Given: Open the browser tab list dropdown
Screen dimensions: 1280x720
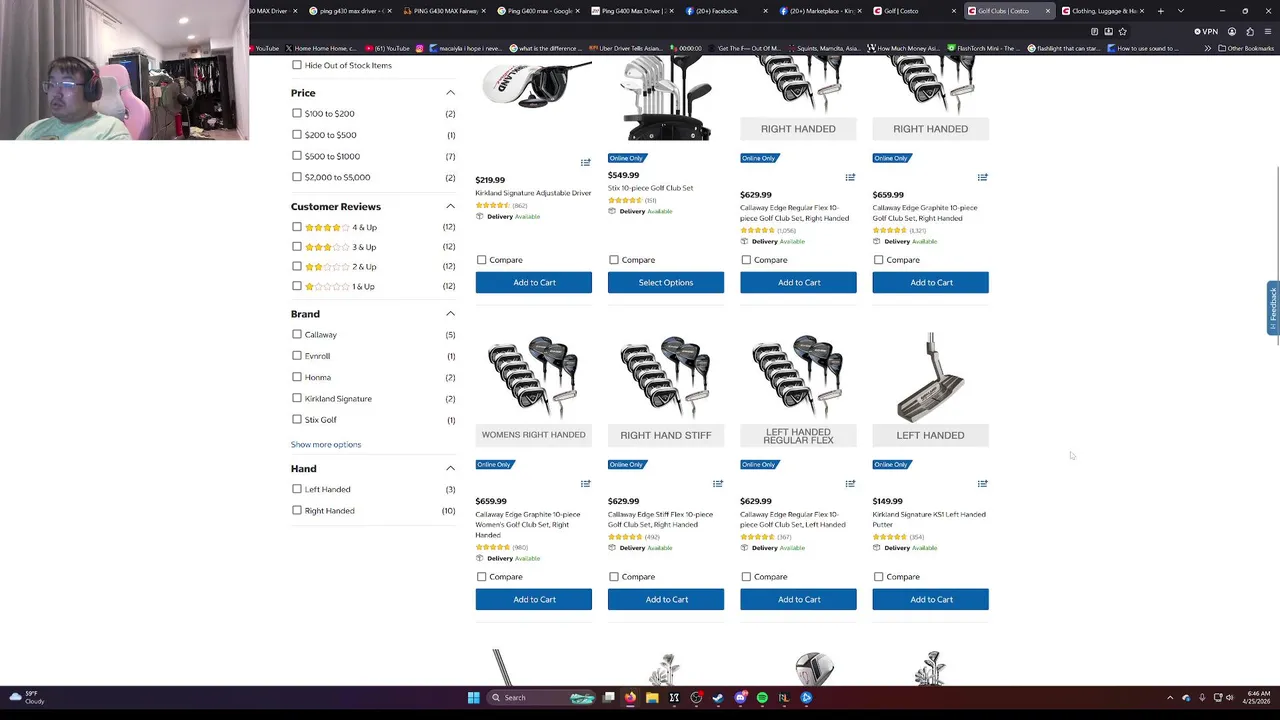Looking at the screenshot, I should pos(1181,11).
